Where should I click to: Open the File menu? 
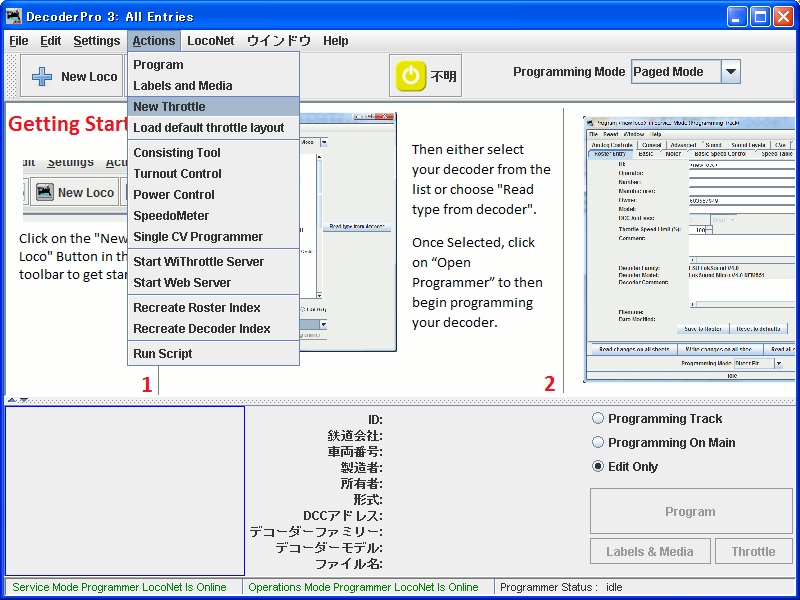(19, 41)
